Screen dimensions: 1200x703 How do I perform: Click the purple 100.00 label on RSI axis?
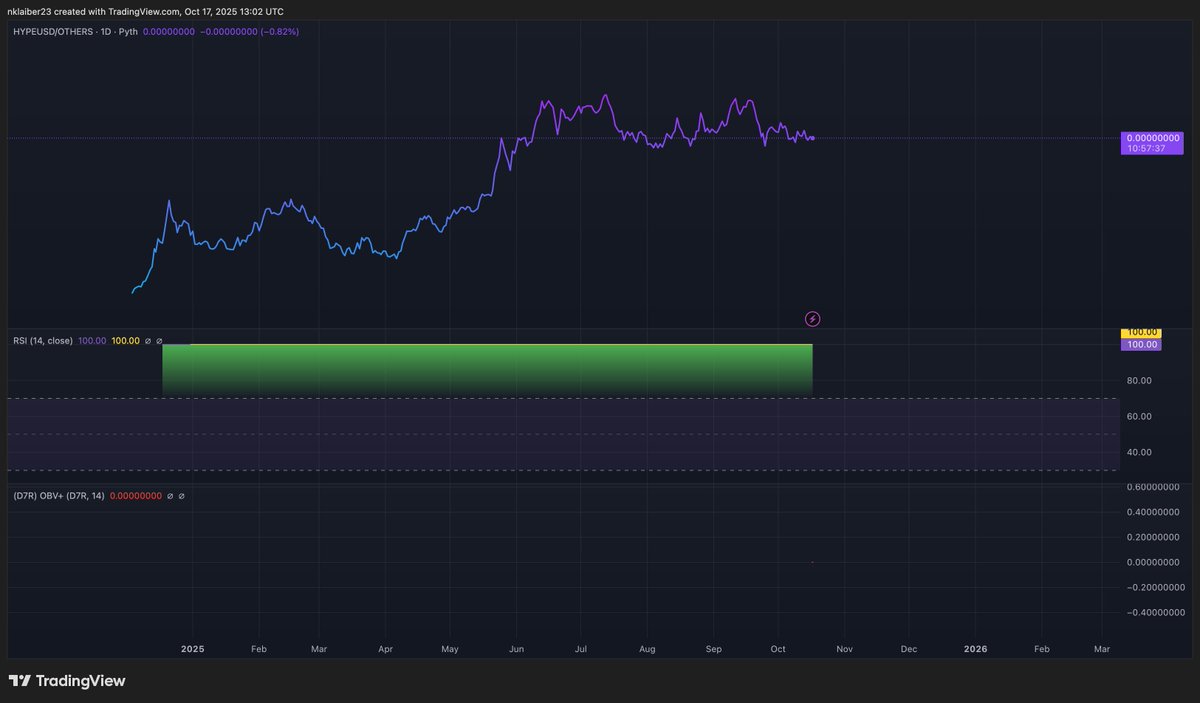pos(1140,344)
